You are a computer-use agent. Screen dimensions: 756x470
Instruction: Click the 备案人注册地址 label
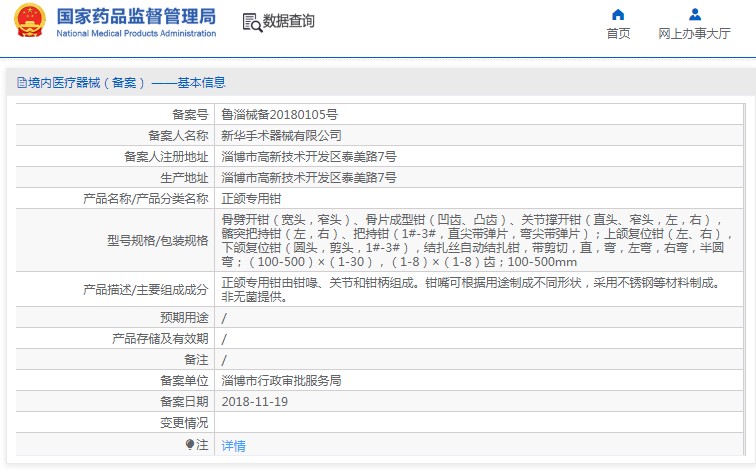point(166,157)
